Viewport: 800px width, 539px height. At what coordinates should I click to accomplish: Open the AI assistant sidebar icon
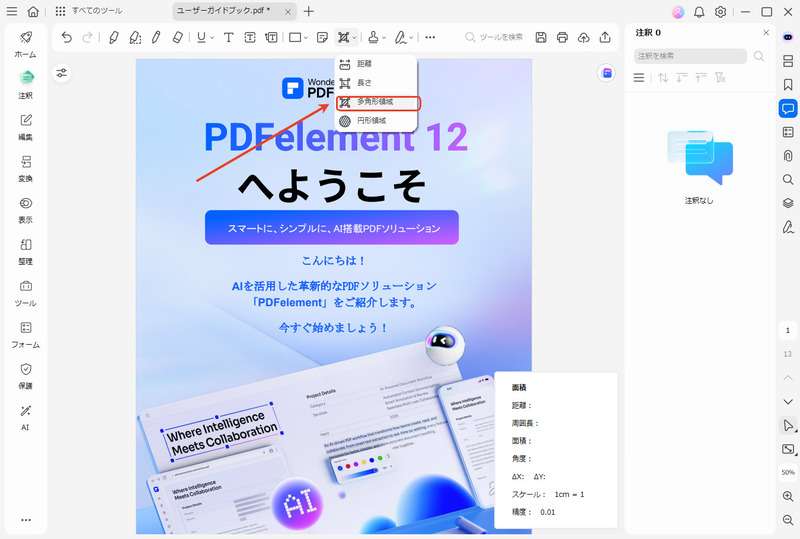788,37
